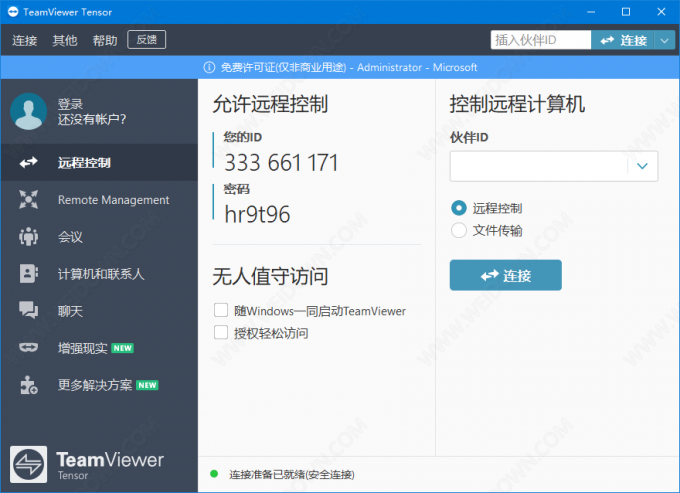Click the TeamViewer icon in title bar

[x=13, y=12]
